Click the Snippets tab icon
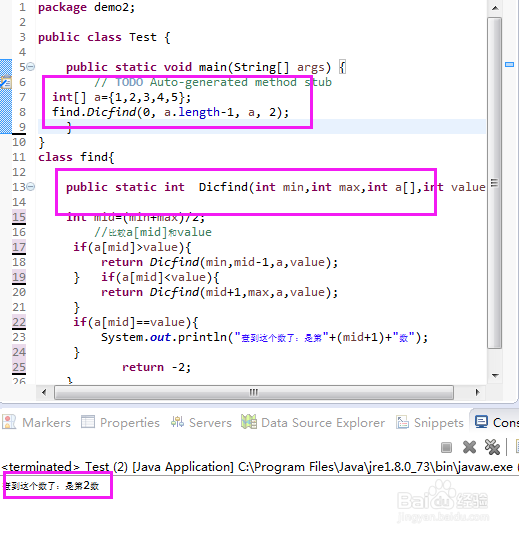Screen dimensions: 519x535 [402, 422]
